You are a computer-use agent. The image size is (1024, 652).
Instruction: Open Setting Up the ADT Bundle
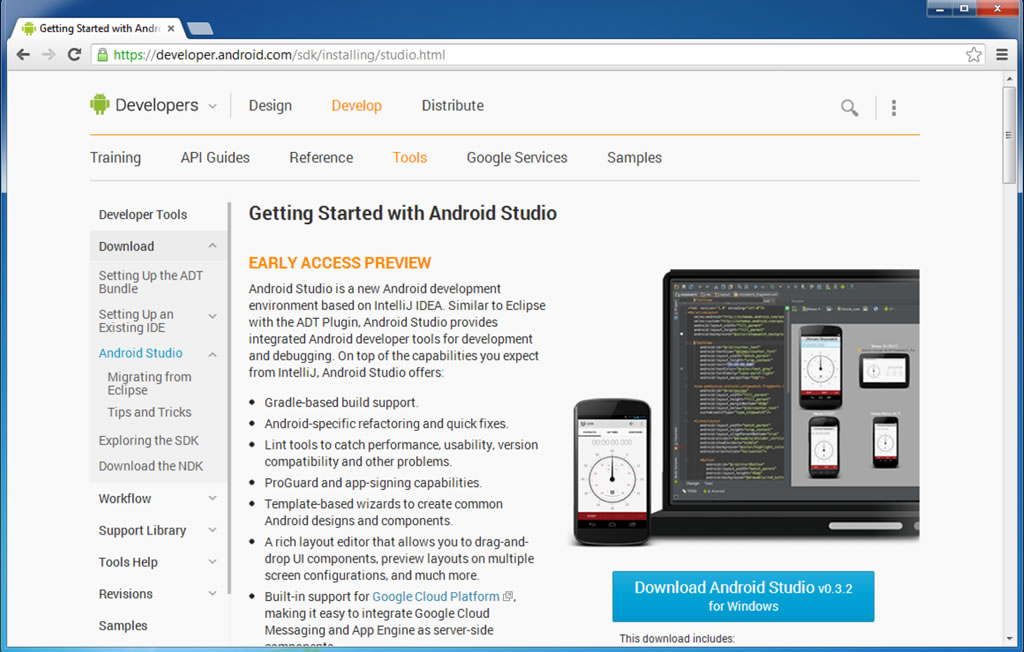click(x=151, y=282)
